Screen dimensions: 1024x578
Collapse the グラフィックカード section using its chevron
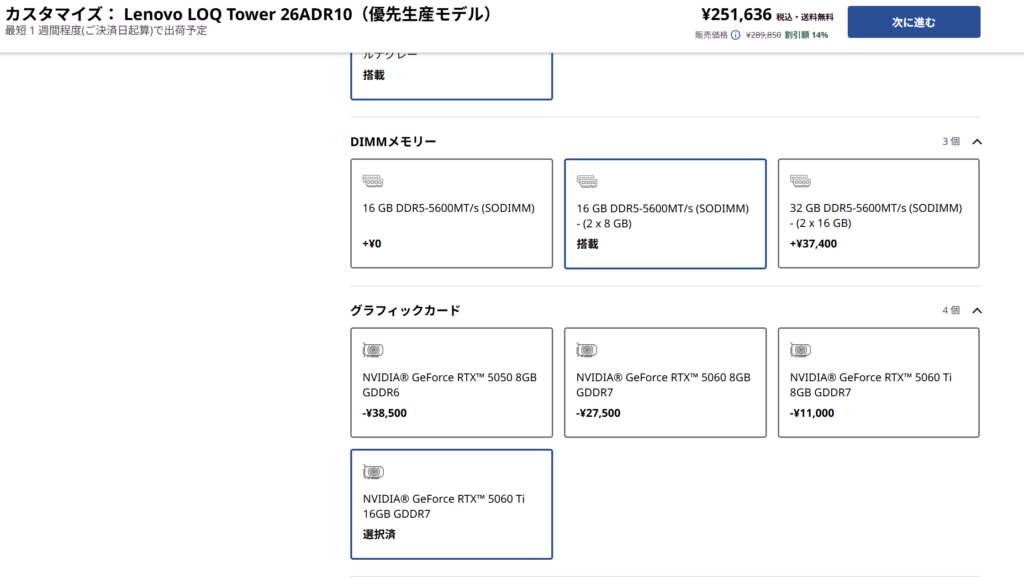point(977,311)
